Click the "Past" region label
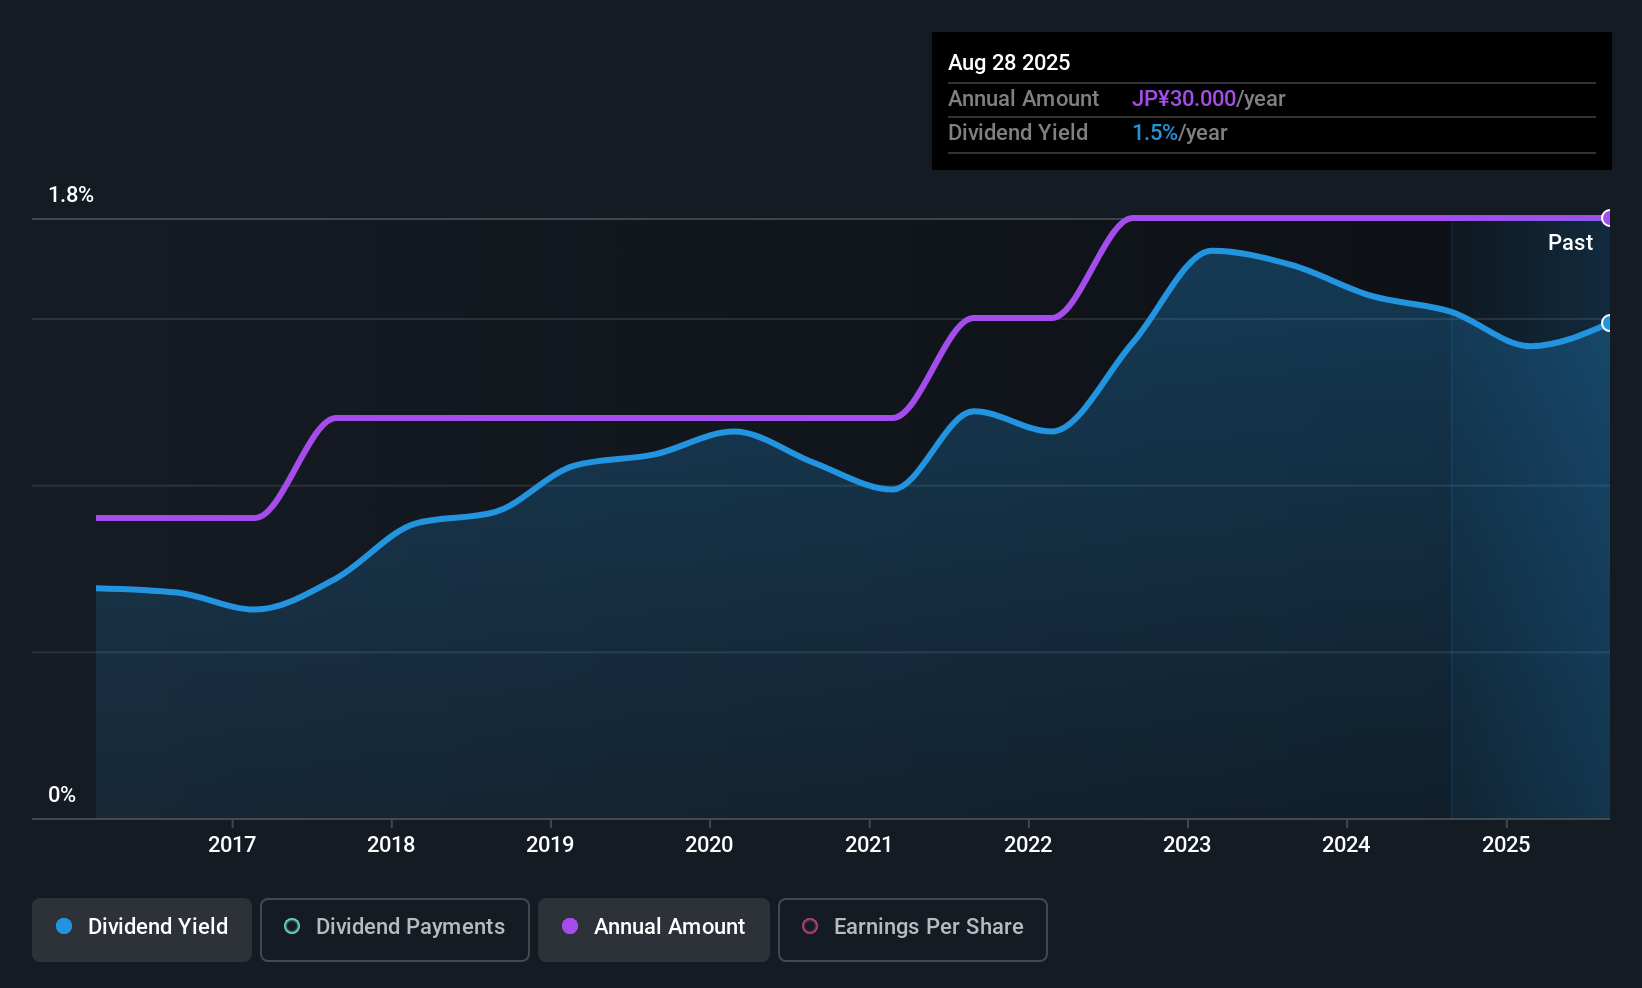Image resolution: width=1642 pixels, height=988 pixels. [x=1570, y=243]
